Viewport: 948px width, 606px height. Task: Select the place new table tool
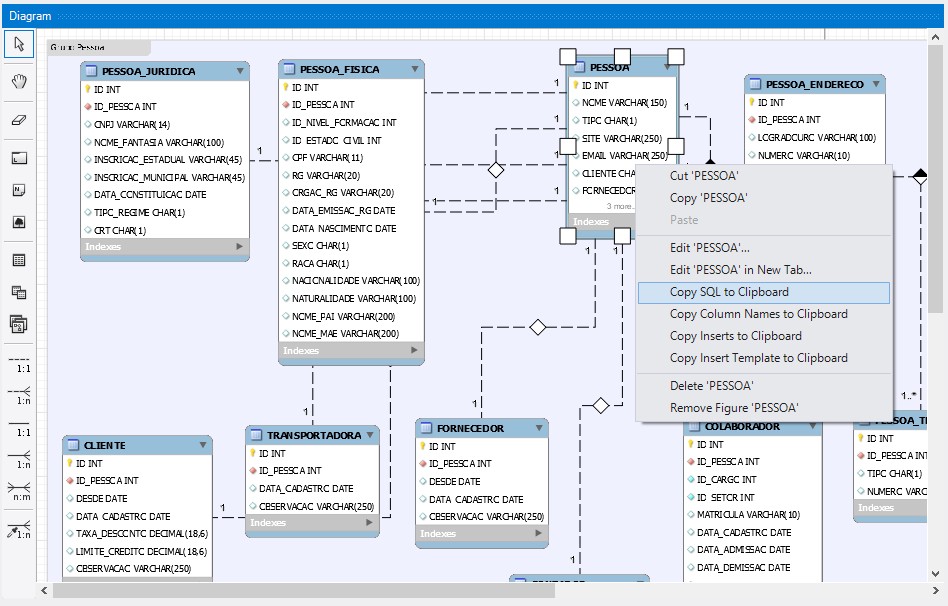pyautogui.click(x=19, y=260)
